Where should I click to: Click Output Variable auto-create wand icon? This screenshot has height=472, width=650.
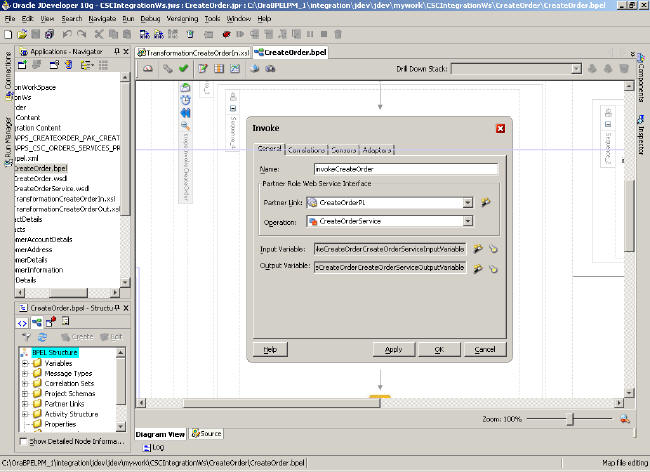[478, 269]
